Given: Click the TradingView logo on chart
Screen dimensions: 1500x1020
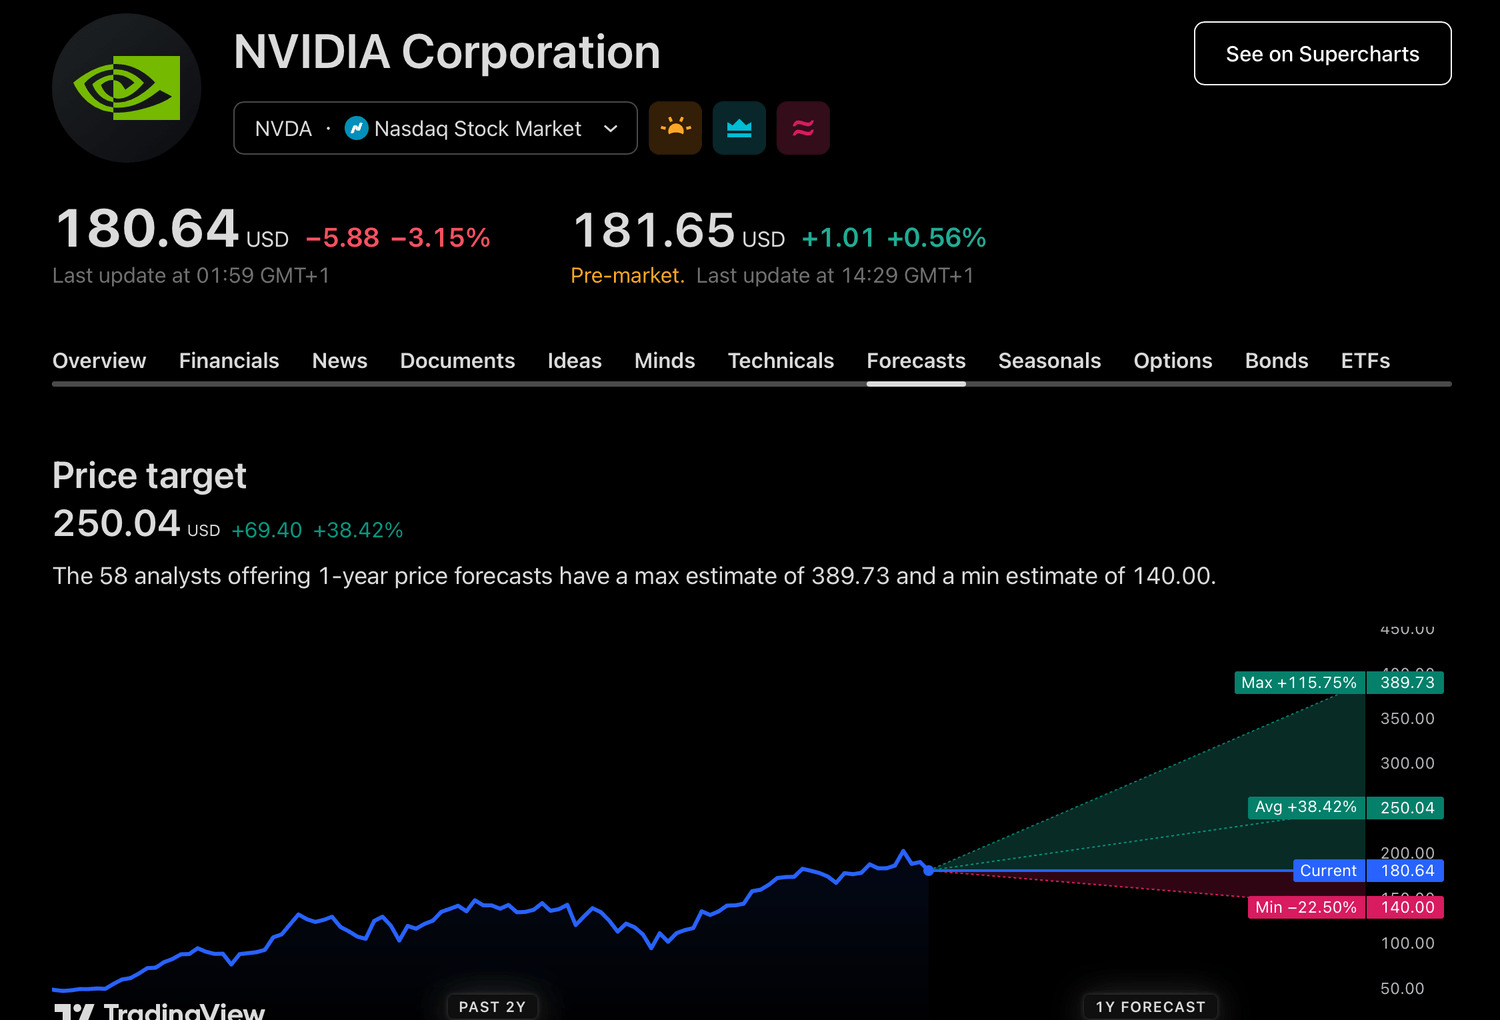Looking at the screenshot, I should point(160,1010).
